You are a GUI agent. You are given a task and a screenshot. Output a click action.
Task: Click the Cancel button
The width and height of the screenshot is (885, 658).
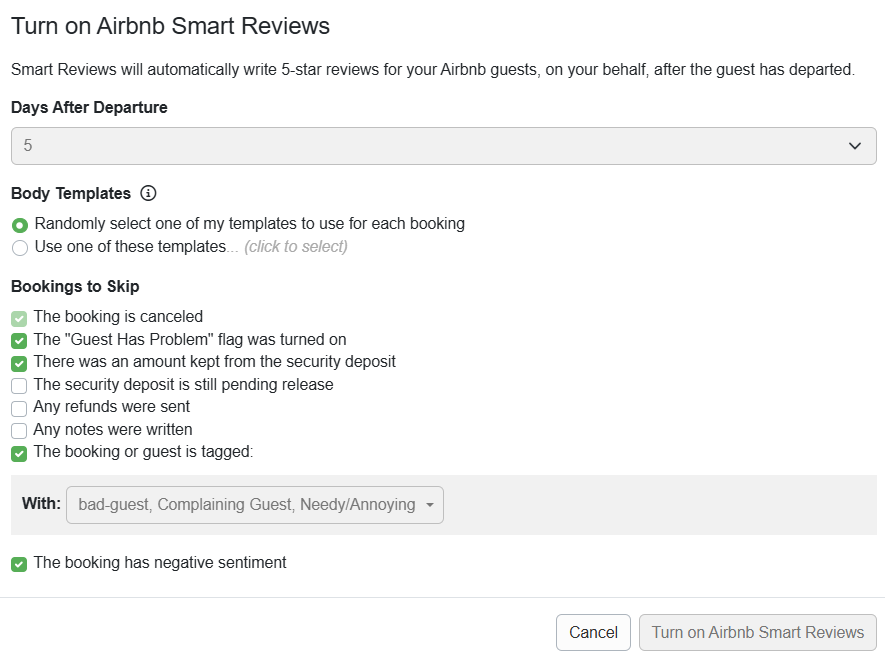tap(593, 632)
